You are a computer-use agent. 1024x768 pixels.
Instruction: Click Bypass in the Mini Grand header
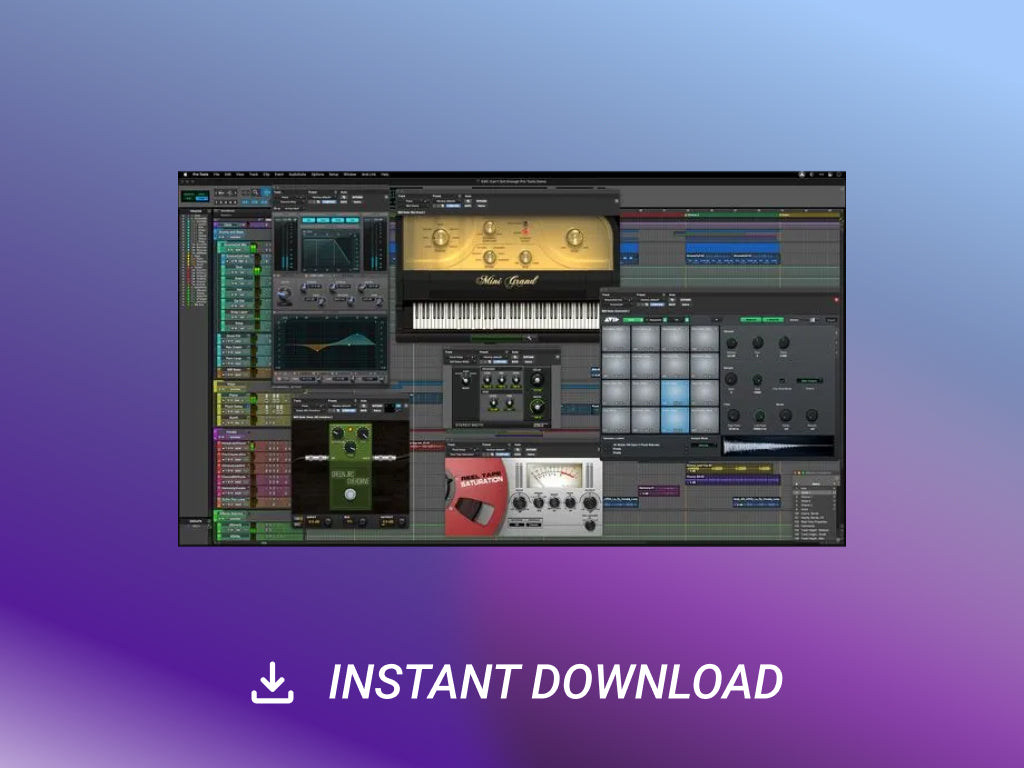(x=482, y=201)
